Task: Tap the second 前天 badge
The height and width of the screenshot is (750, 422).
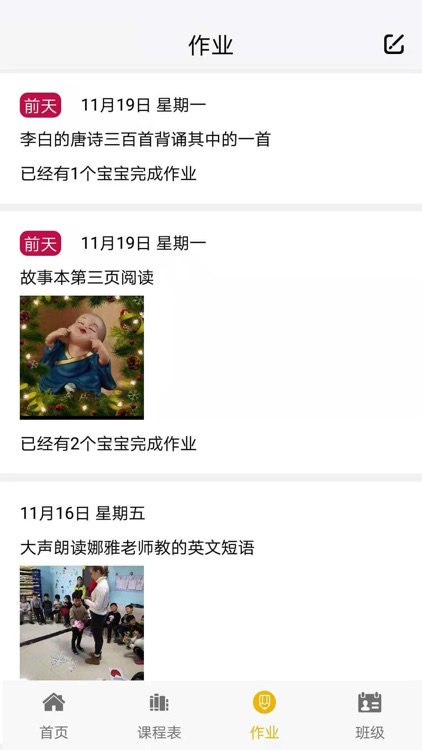Action: (40, 243)
